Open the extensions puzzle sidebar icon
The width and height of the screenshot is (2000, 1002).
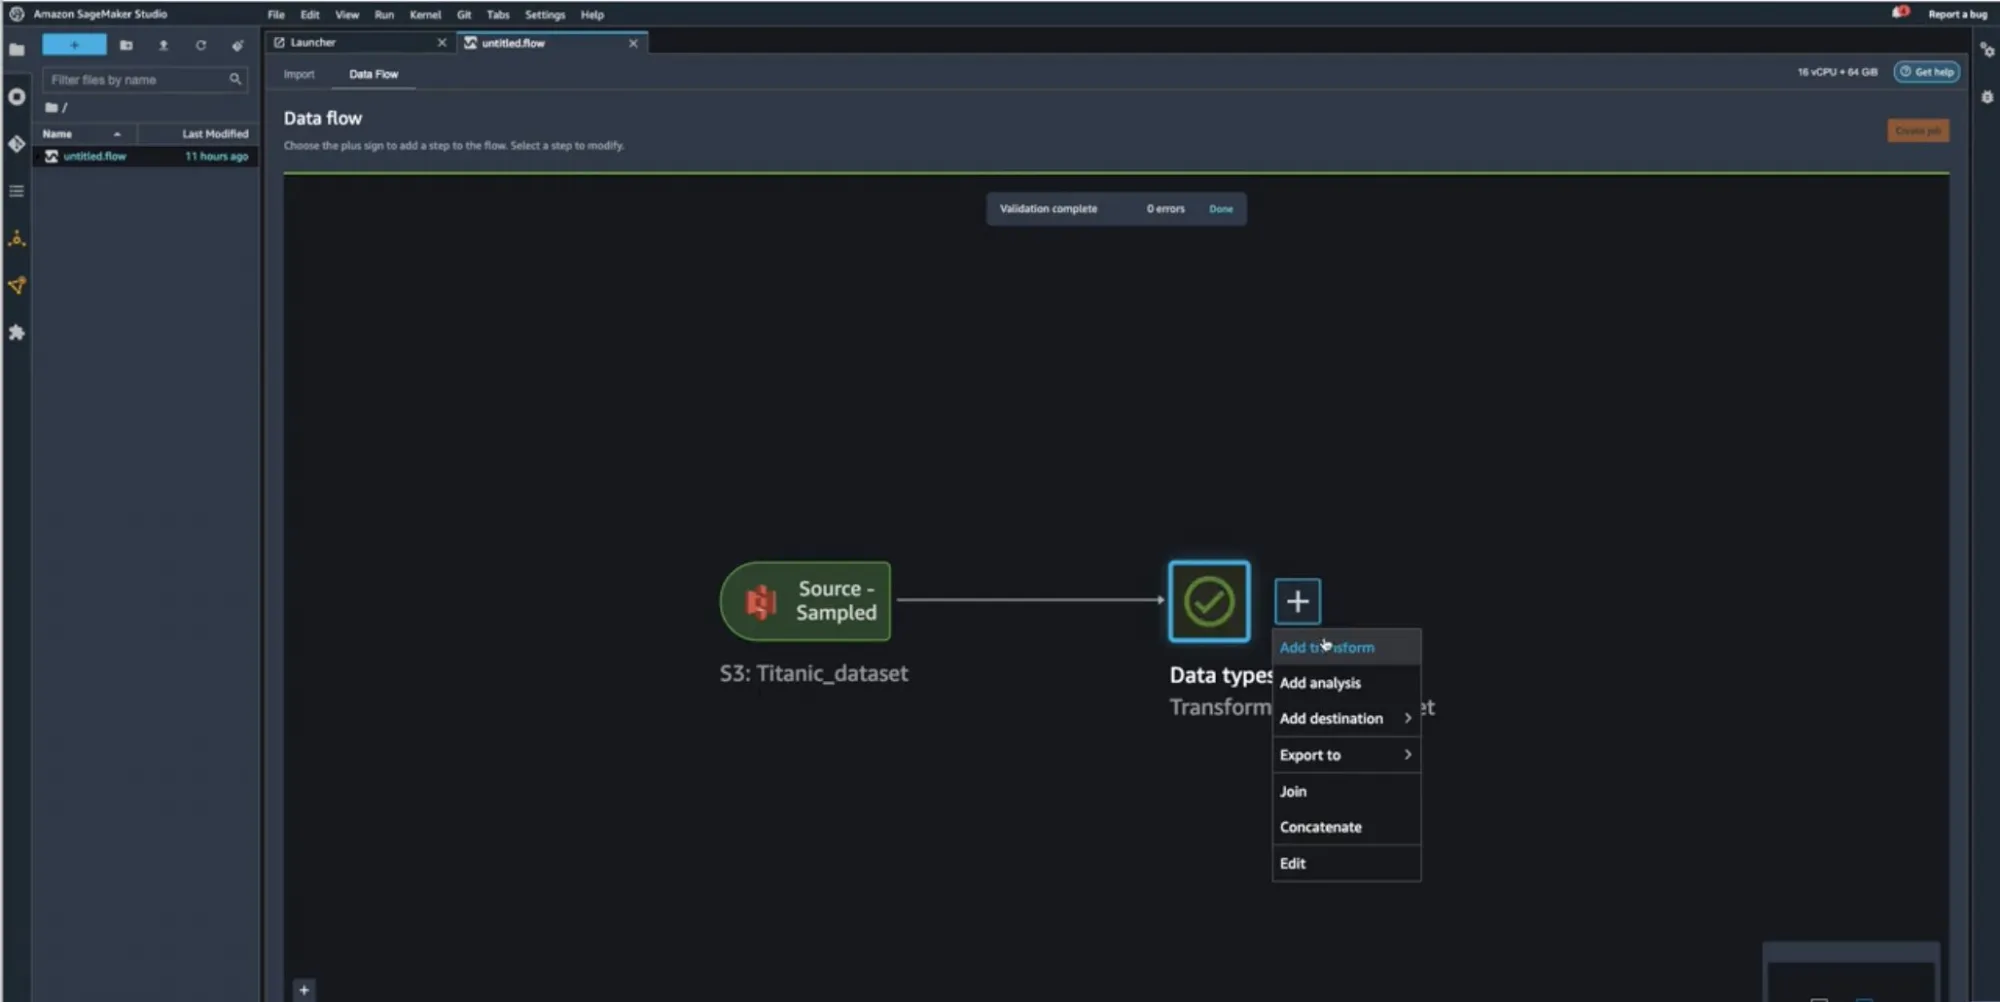click(x=16, y=333)
